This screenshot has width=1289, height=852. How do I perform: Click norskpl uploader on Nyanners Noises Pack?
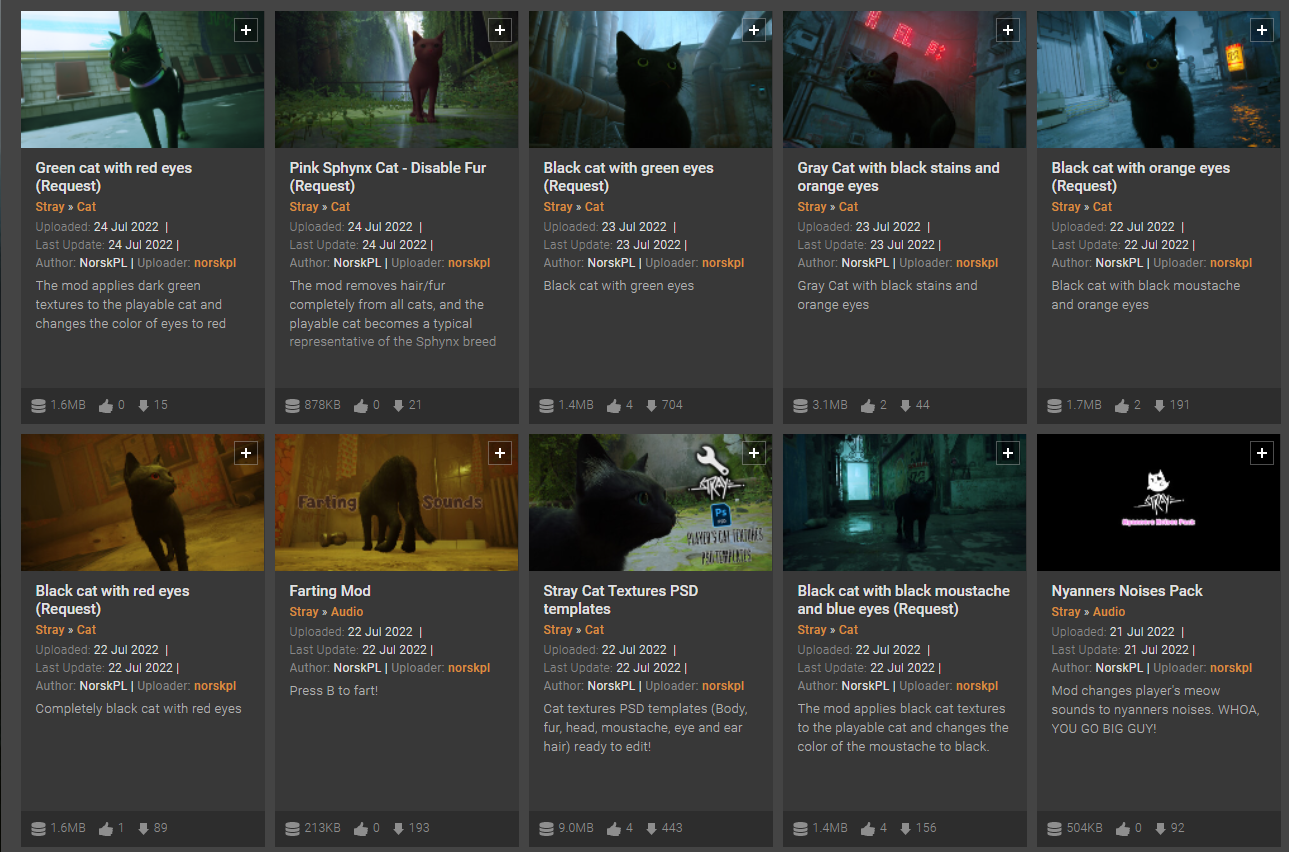1231,668
